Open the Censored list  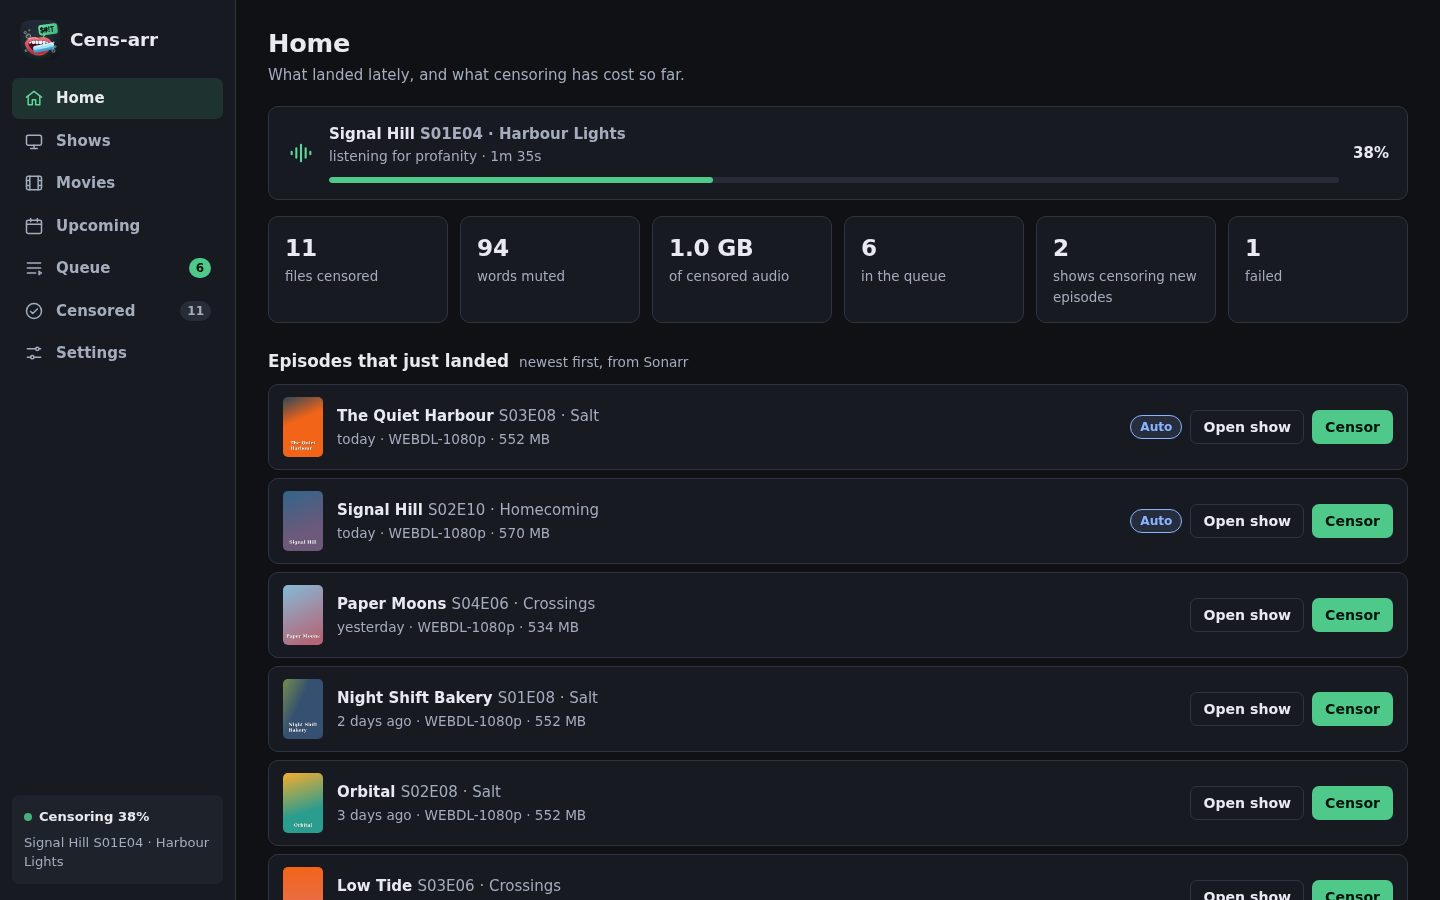(x=117, y=311)
